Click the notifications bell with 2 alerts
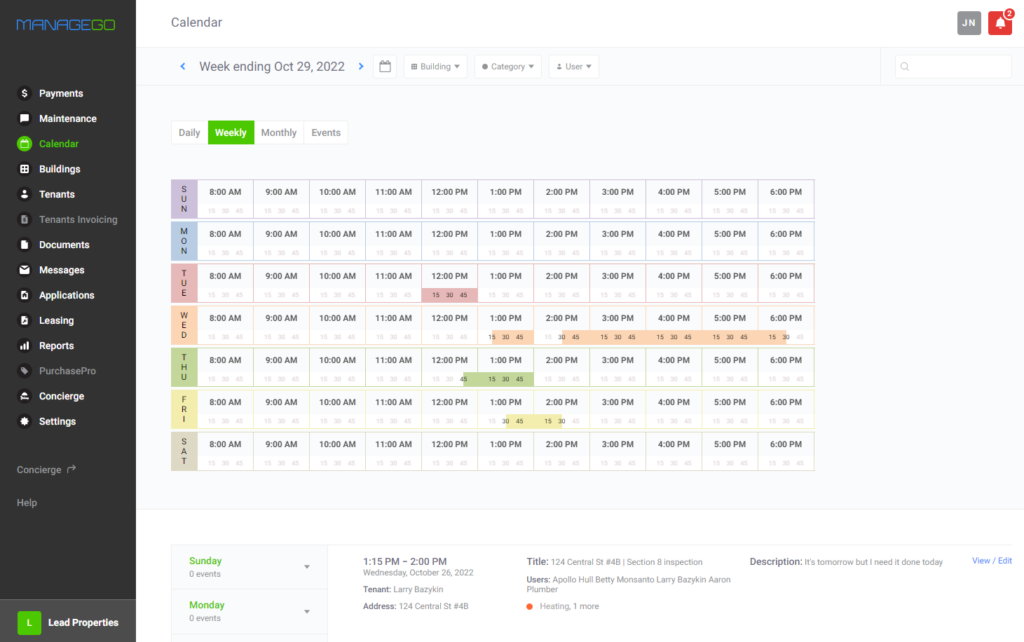1024x642 pixels. tap(1001, 22)
